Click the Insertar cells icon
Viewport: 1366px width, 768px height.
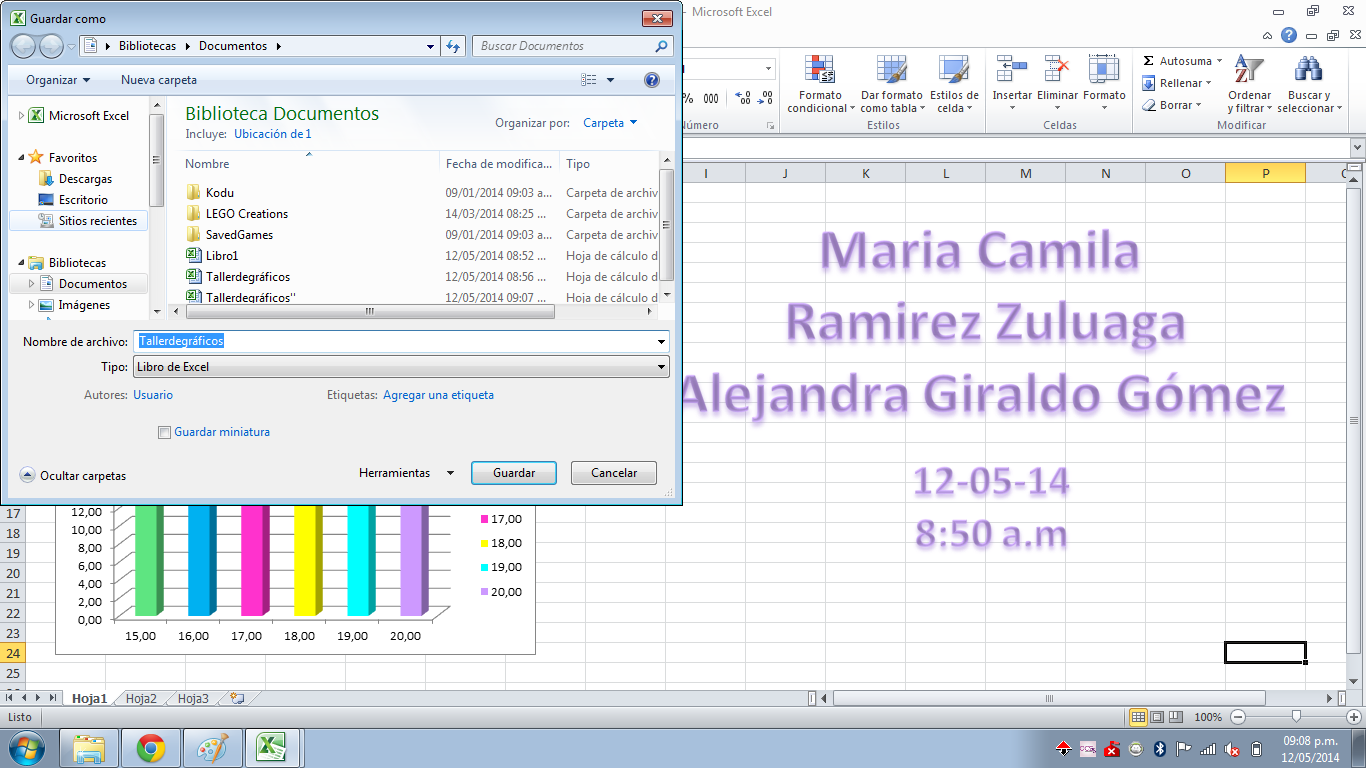[1011, 70]
